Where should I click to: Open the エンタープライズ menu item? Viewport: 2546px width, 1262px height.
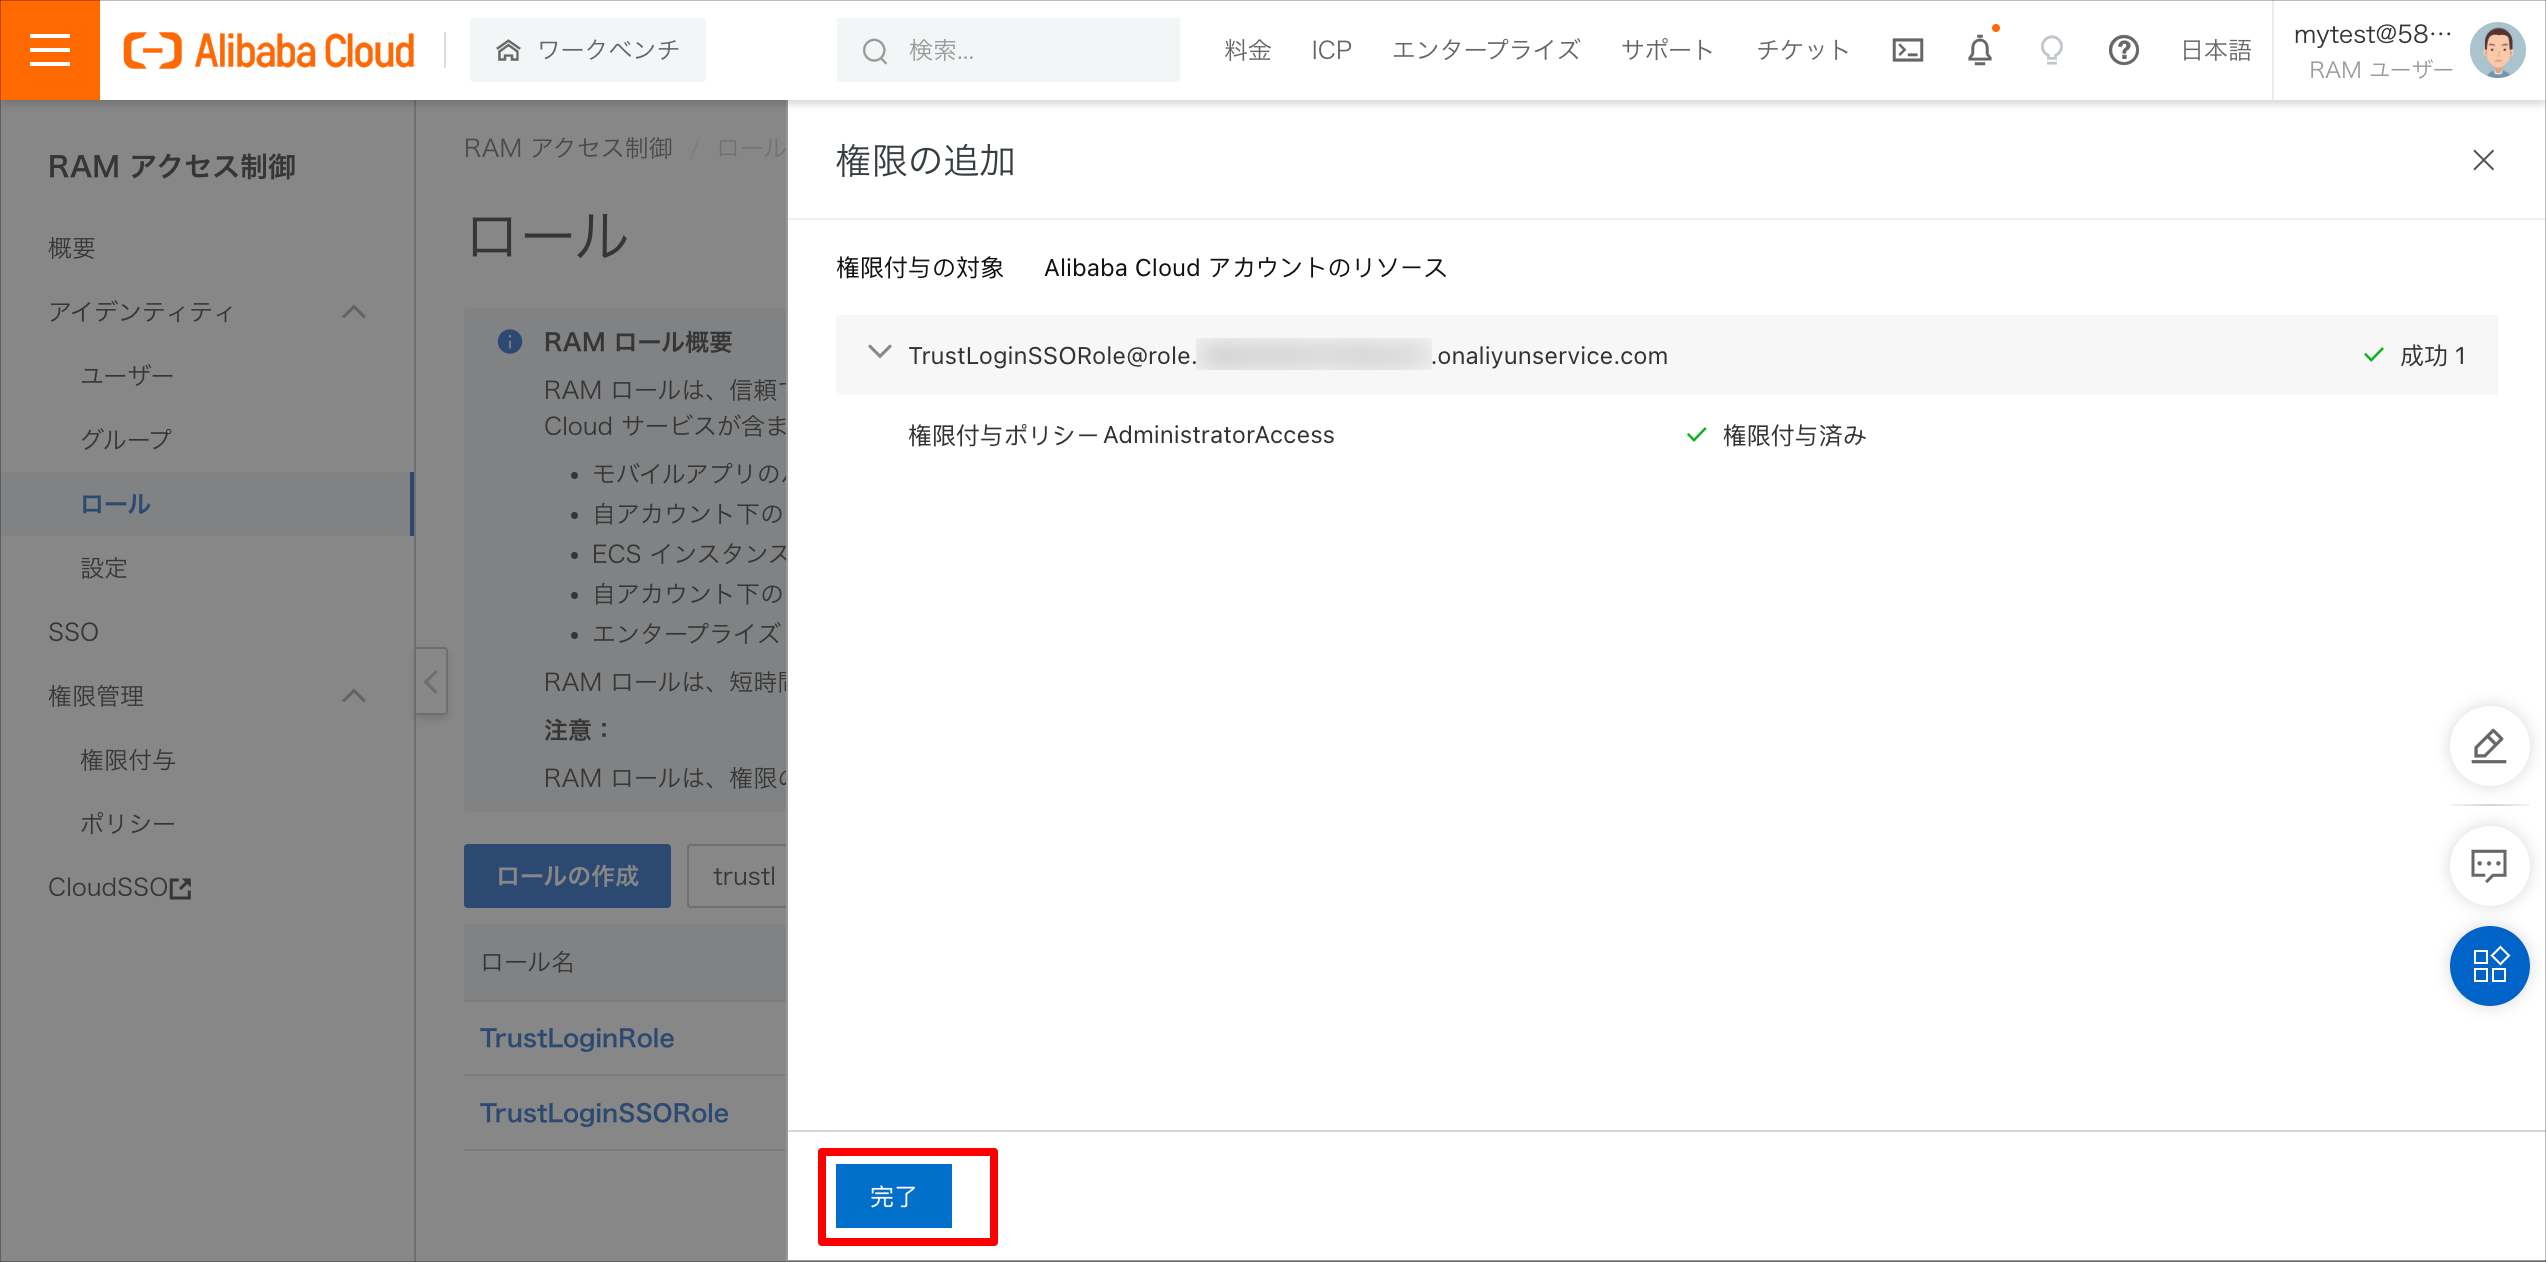click(x=1486, y=50)
